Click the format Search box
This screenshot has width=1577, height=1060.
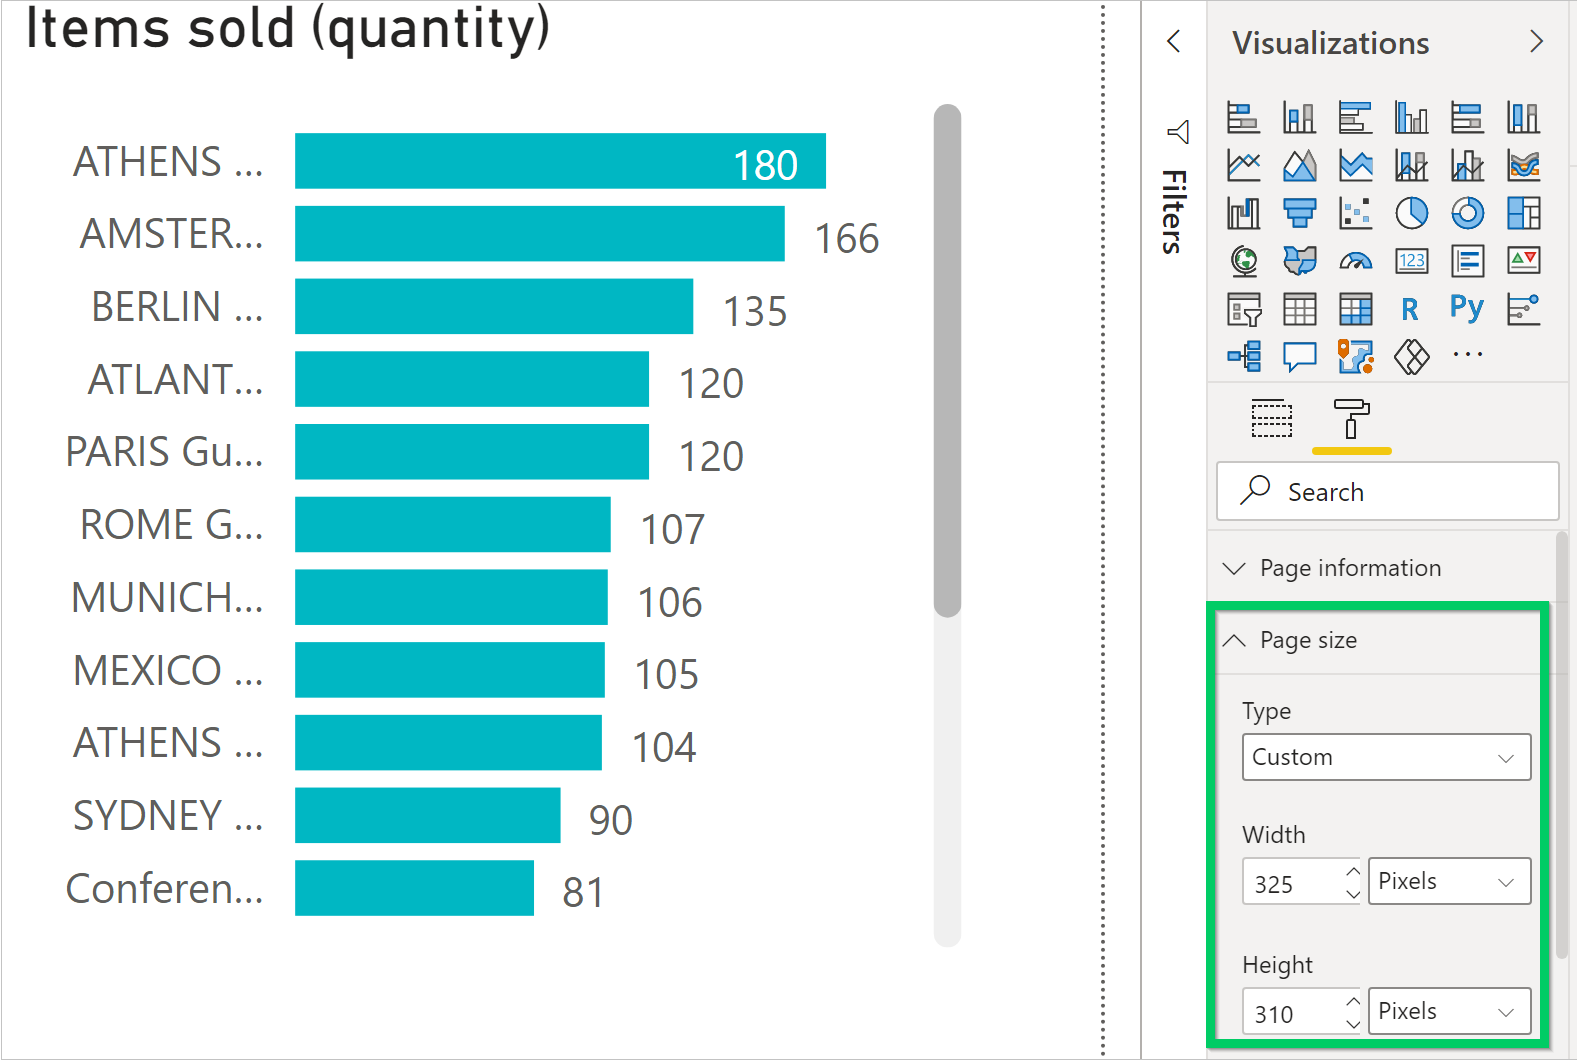tap(1387, 491)
